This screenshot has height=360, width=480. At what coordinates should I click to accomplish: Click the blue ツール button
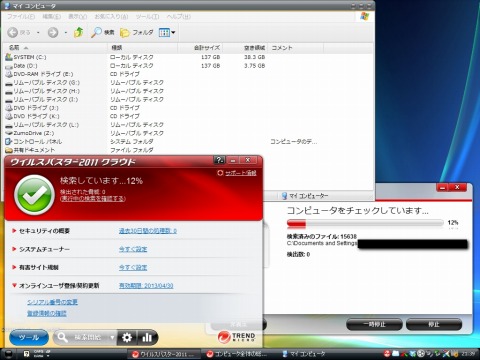(x=29, y=338)
